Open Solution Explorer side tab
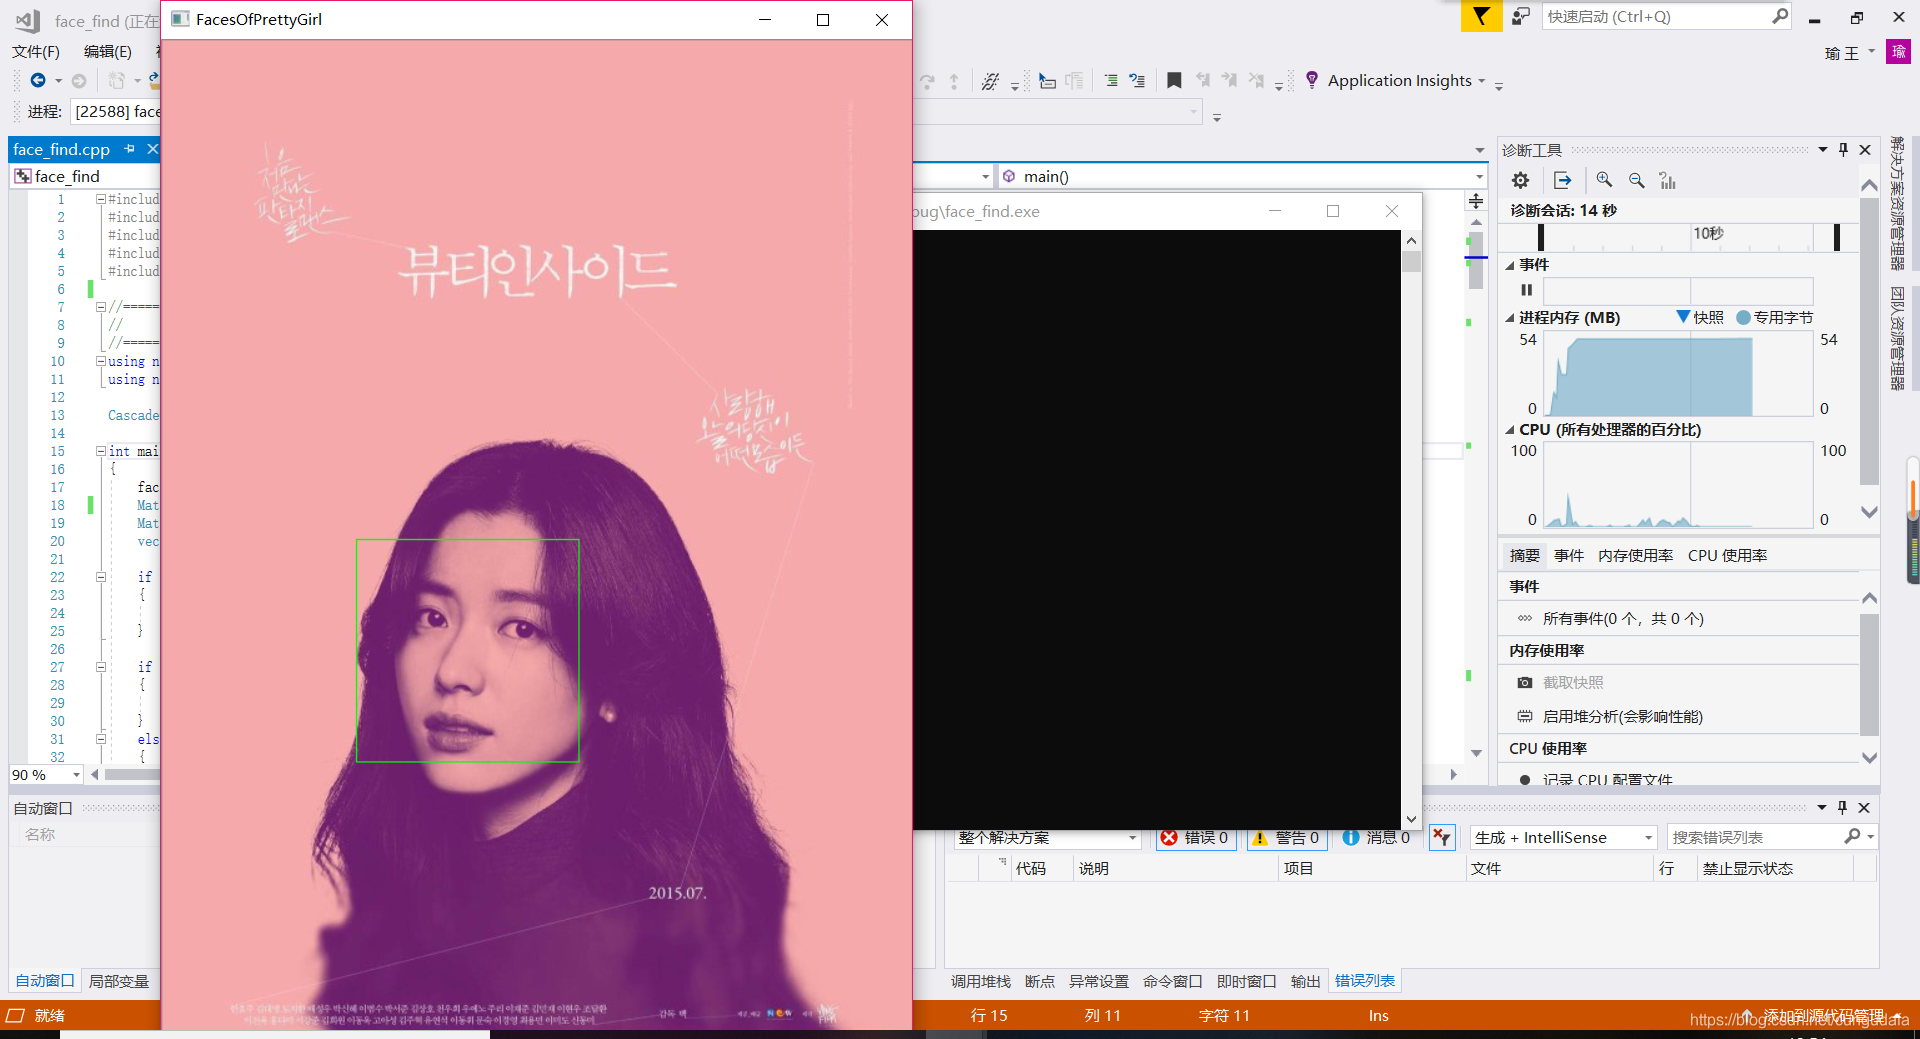Screen dimensions: 1920x1039 [x=1897, y=204]
